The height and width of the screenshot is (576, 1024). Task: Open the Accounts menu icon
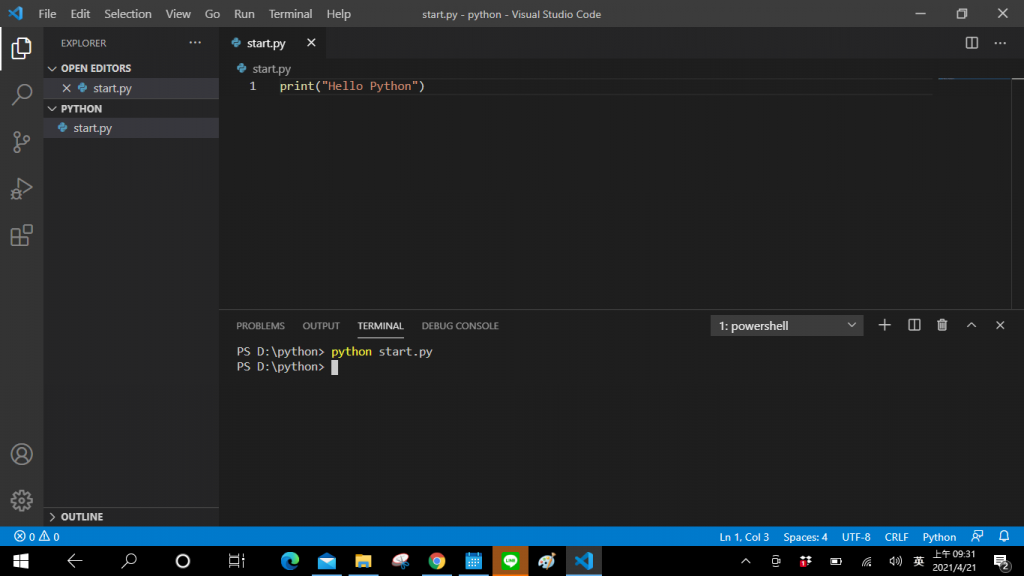[22, 455]
